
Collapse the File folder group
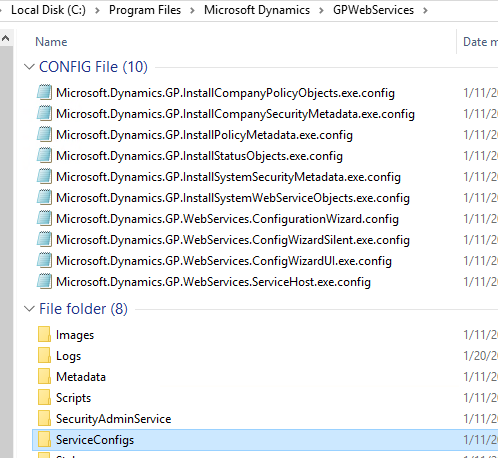click(x=29, y=309)
